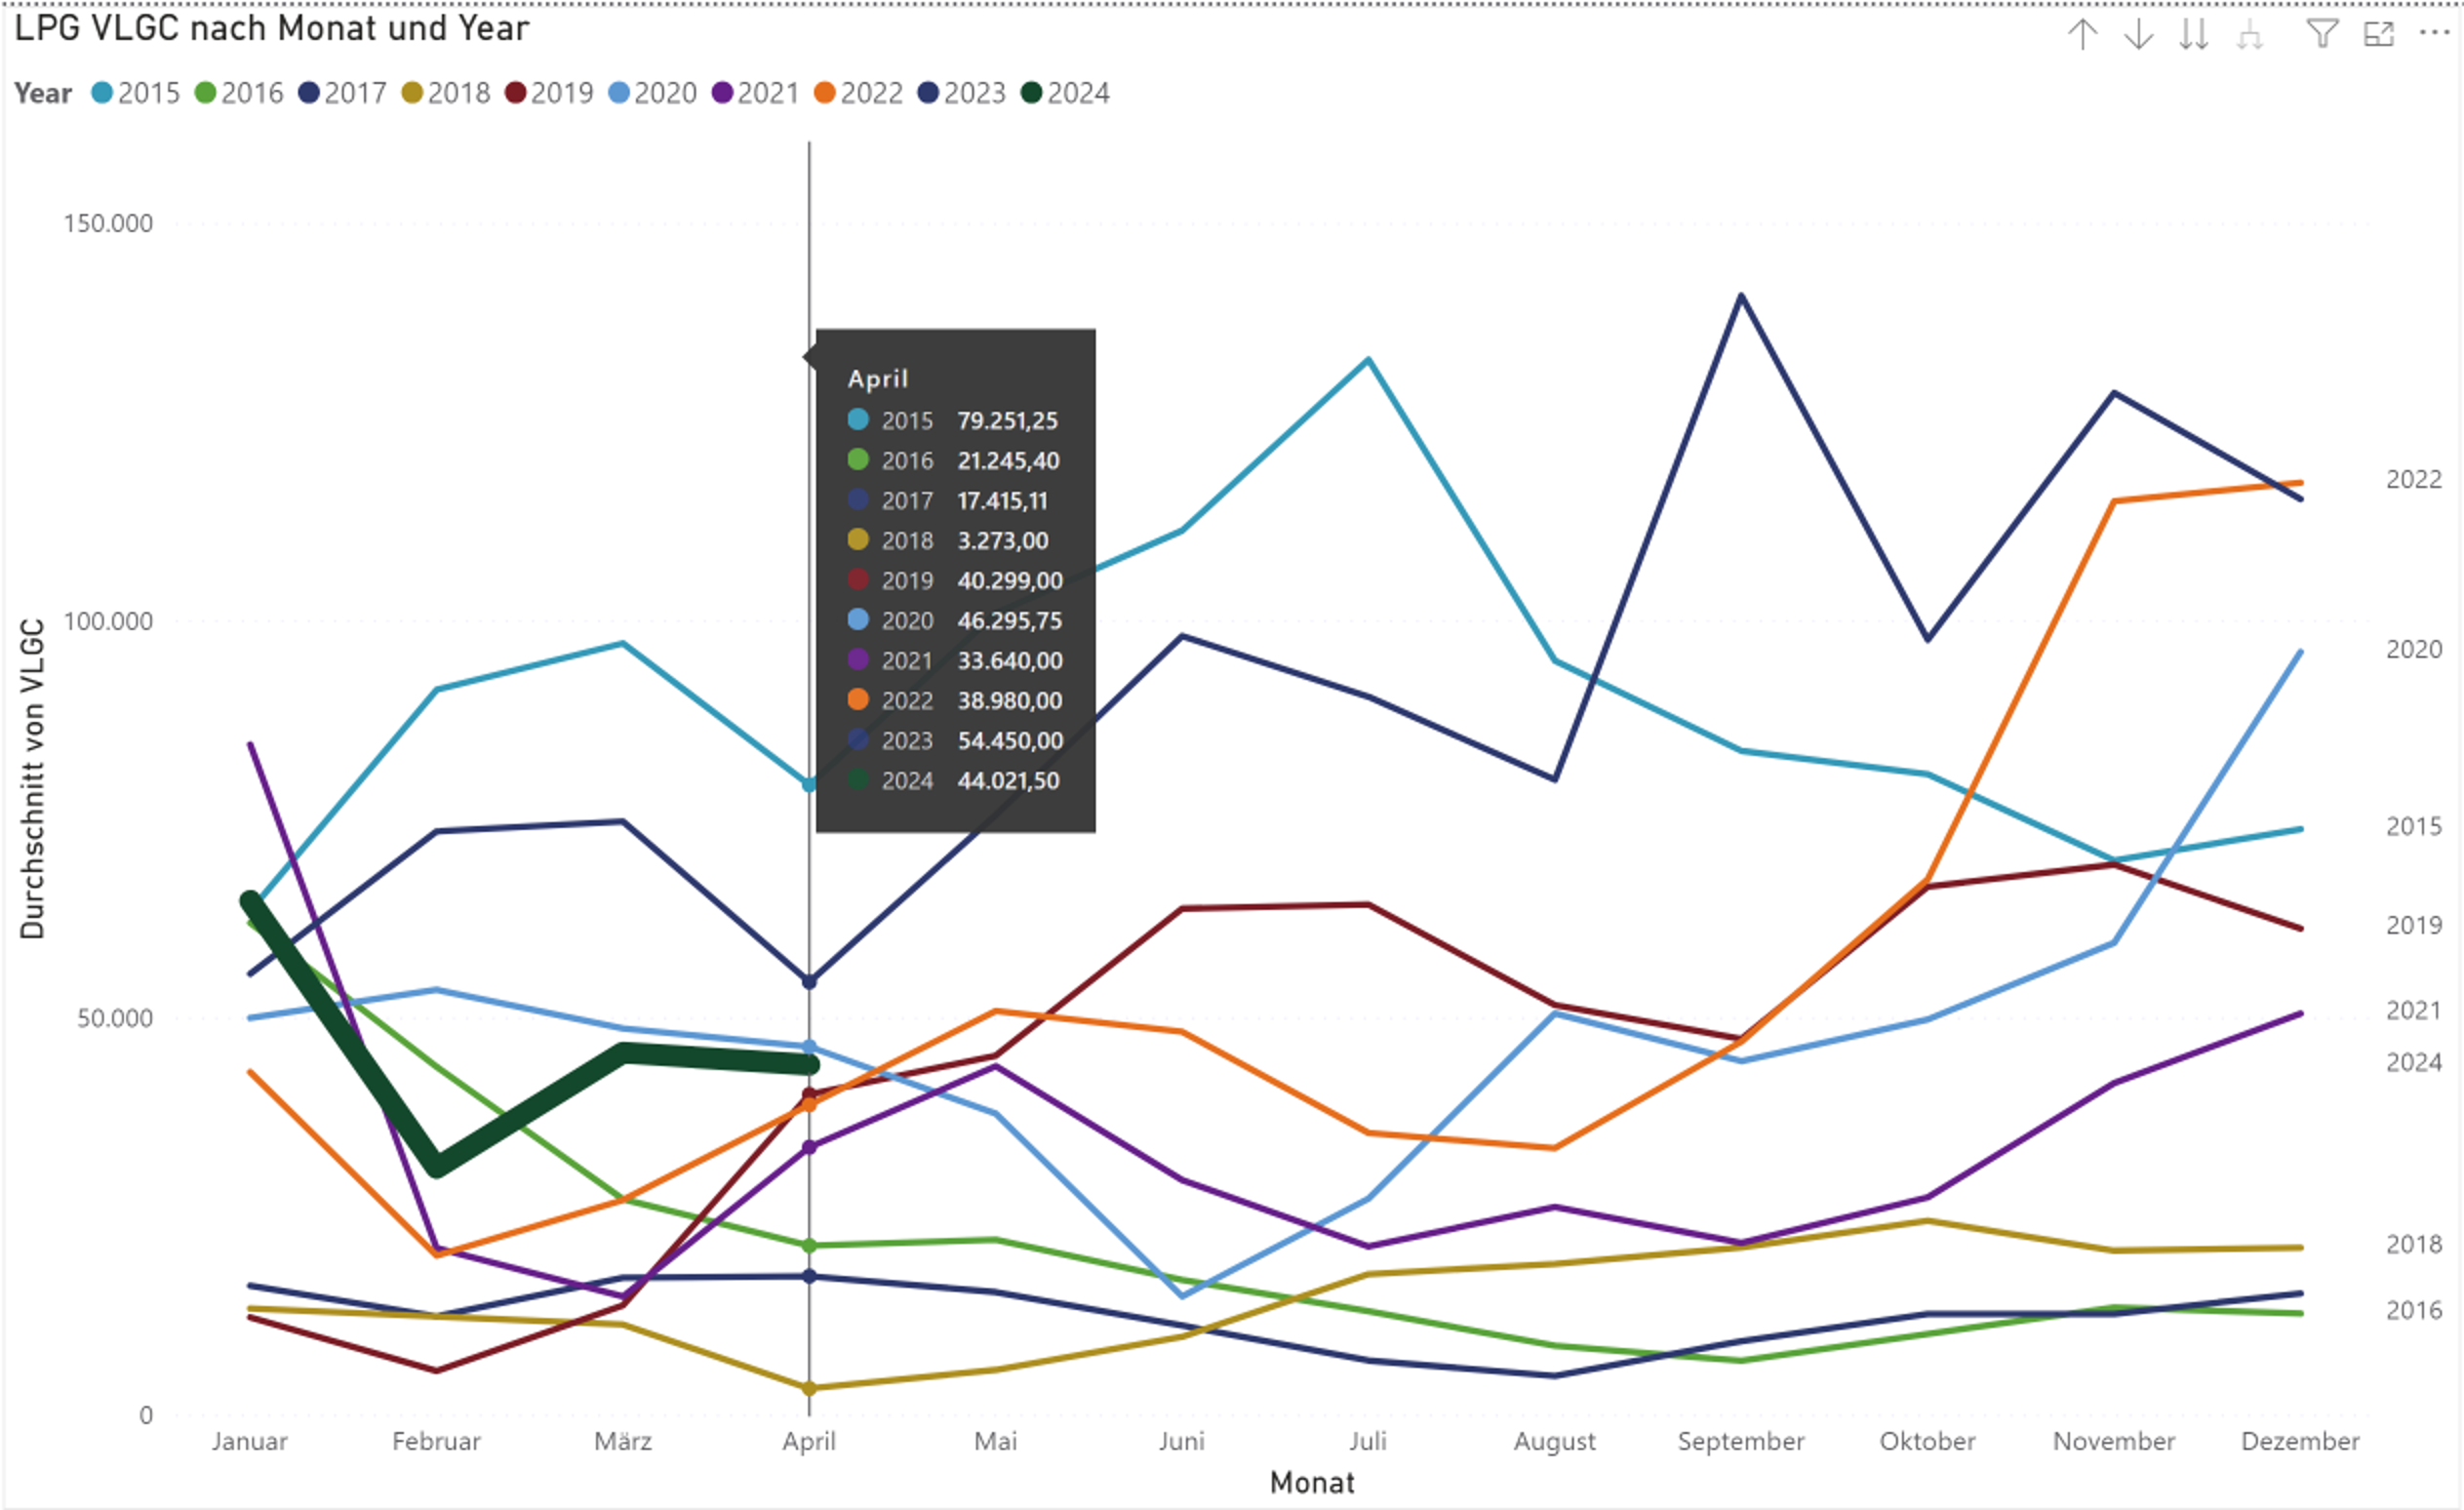Open chart in focus mode
This screenshot has height=1510, width=2464.
pyautogui.click(x=2378, y=34)
